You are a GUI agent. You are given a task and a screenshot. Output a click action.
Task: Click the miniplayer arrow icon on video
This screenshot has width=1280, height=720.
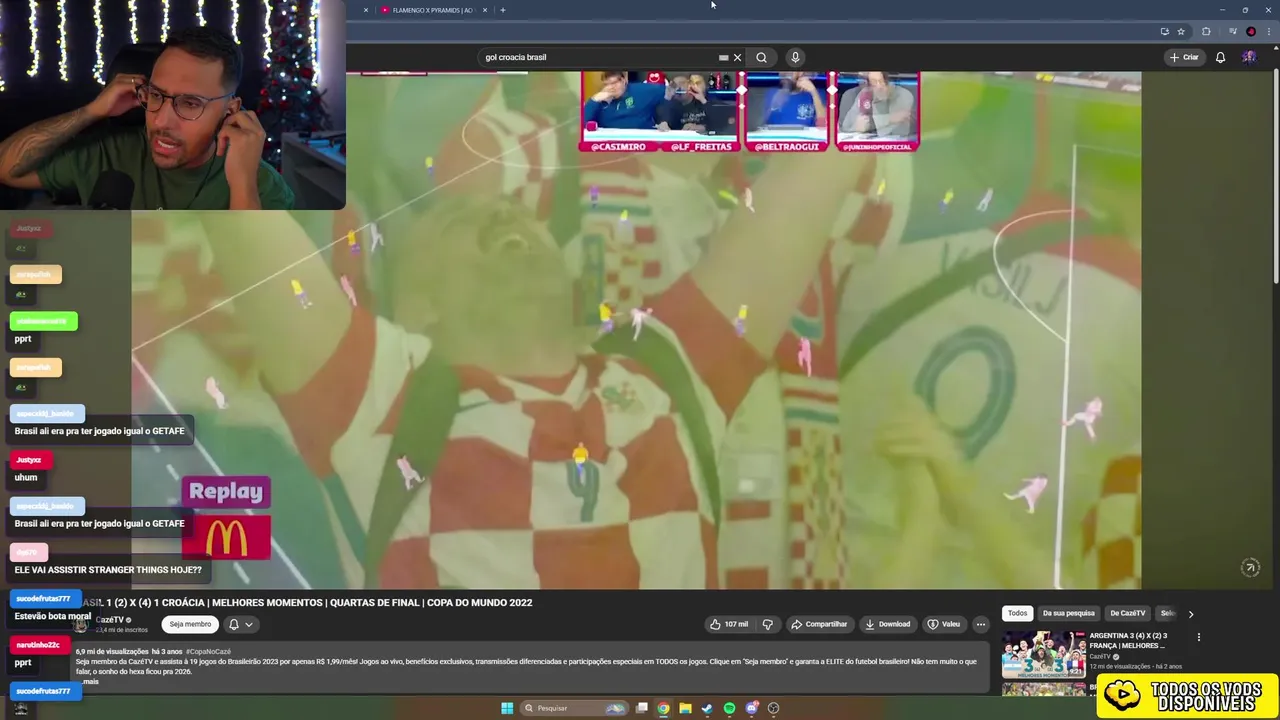click(x=1250, y=567)
